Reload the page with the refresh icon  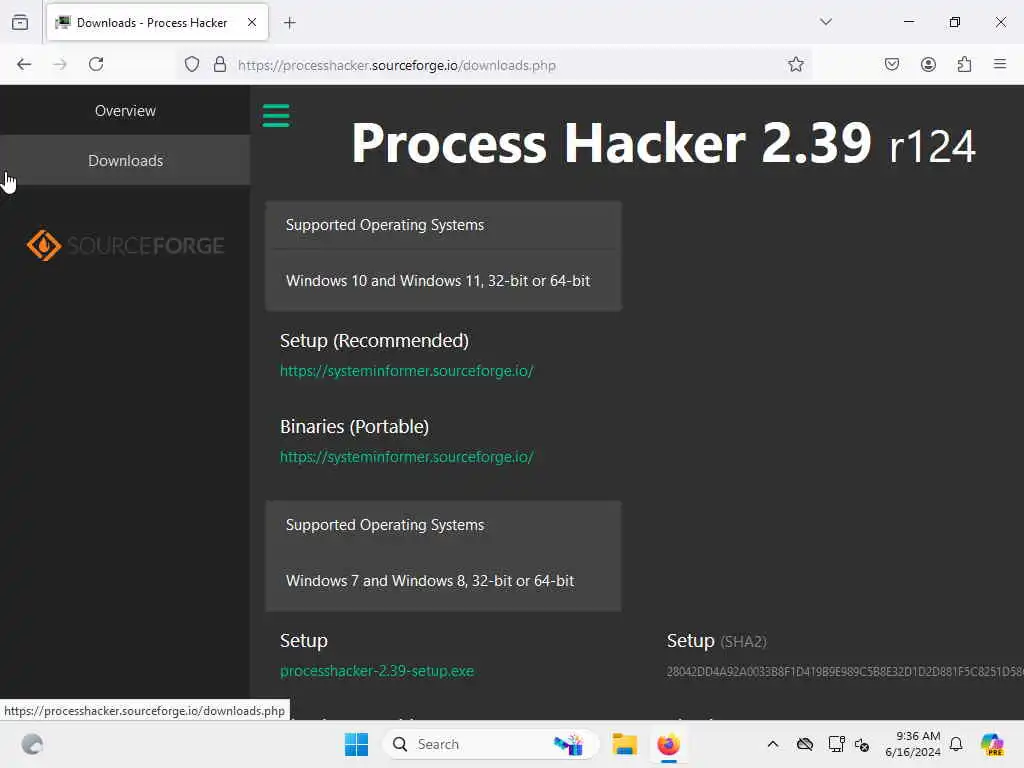click(96, 64)
